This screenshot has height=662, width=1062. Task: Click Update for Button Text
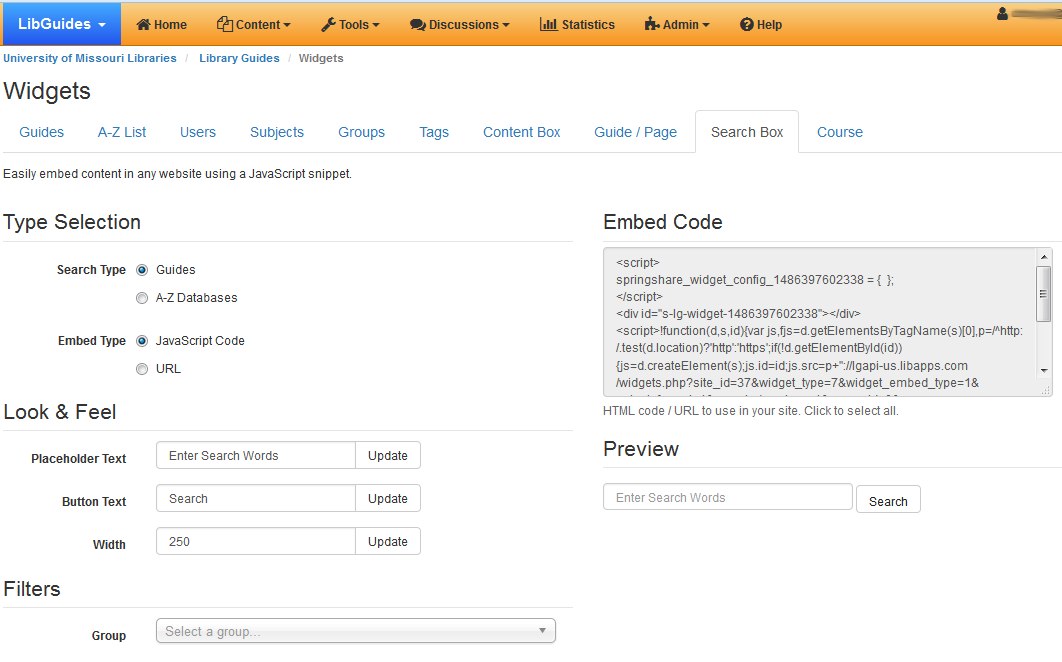click(x=387, y=499)
